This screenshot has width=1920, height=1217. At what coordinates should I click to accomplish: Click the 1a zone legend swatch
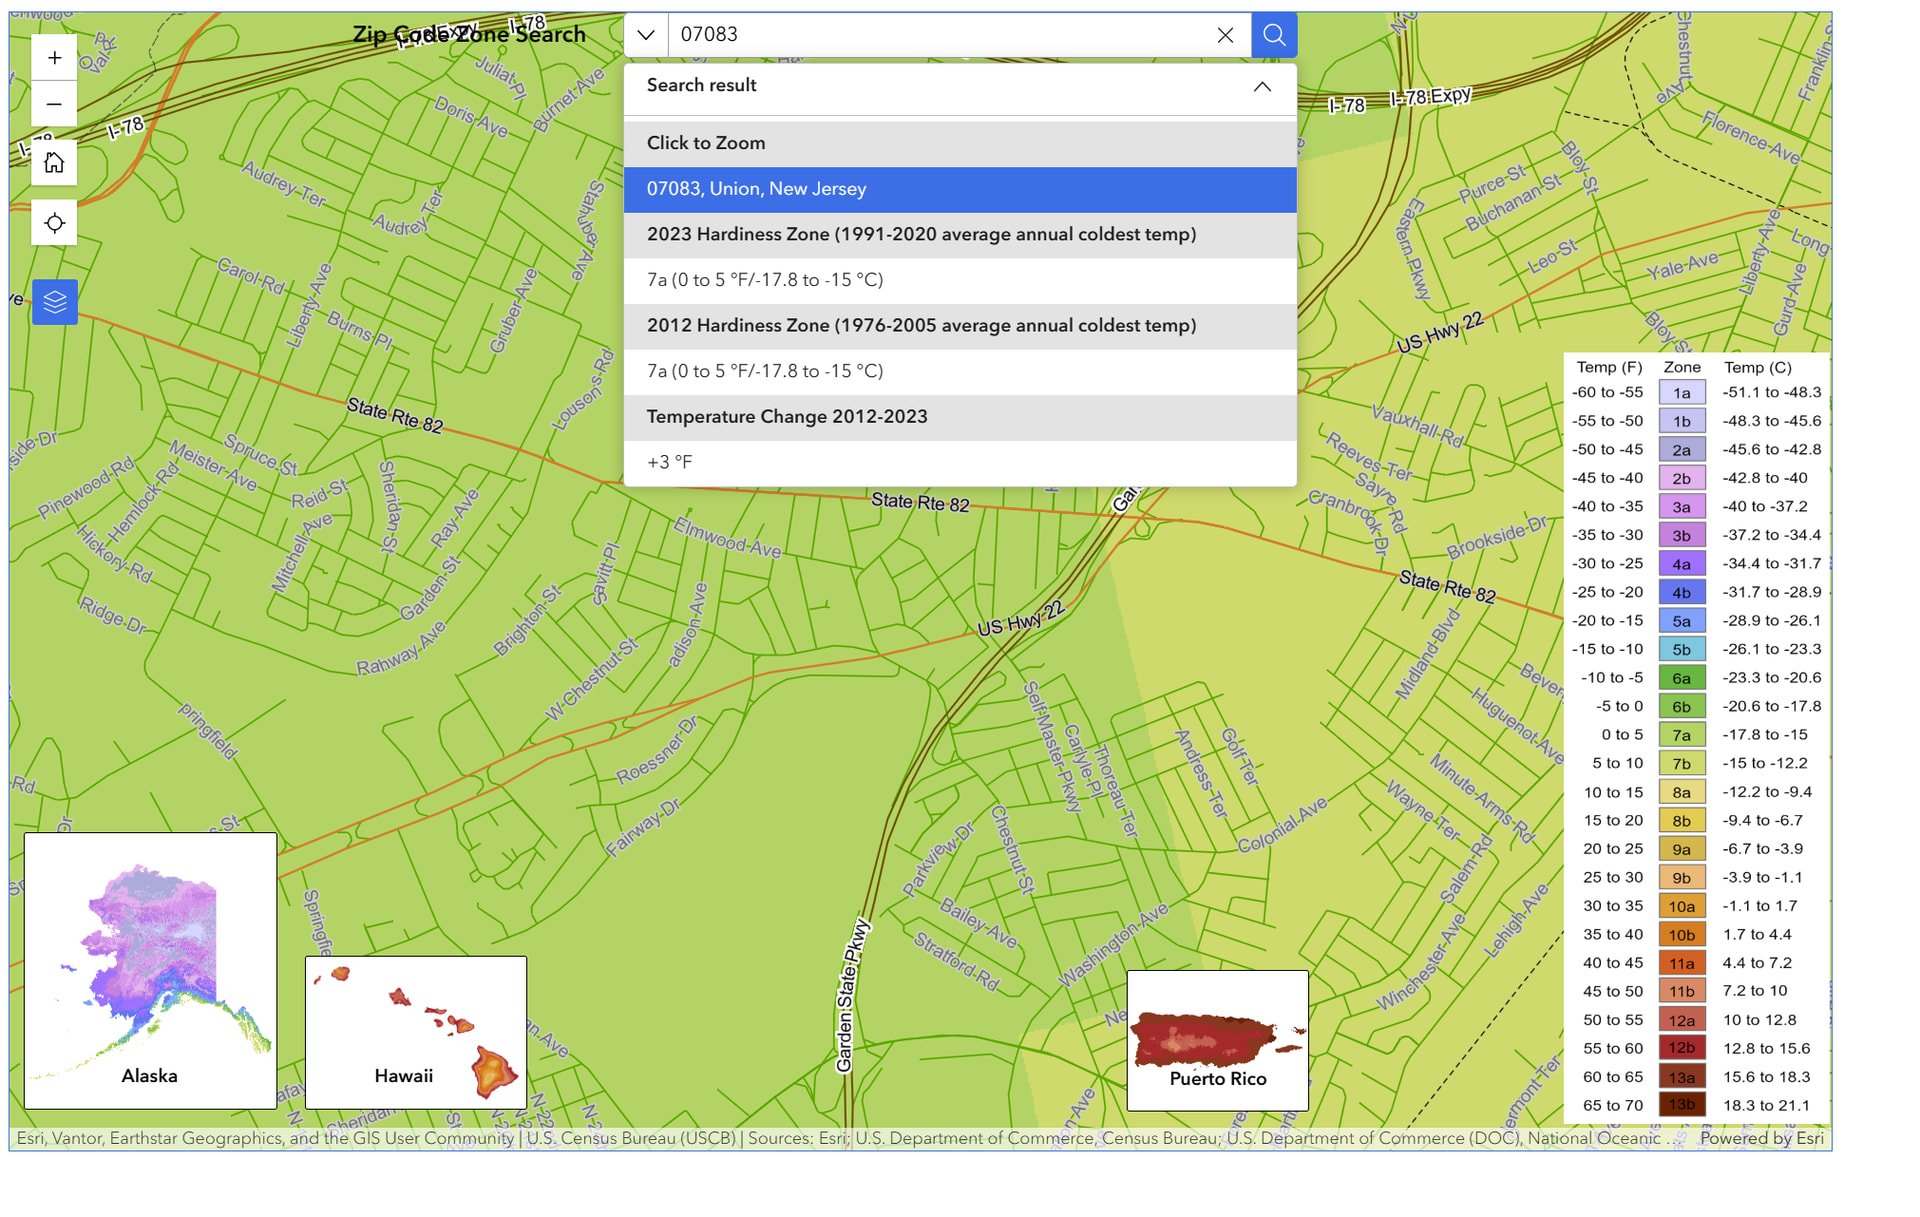coord(1681,393)
